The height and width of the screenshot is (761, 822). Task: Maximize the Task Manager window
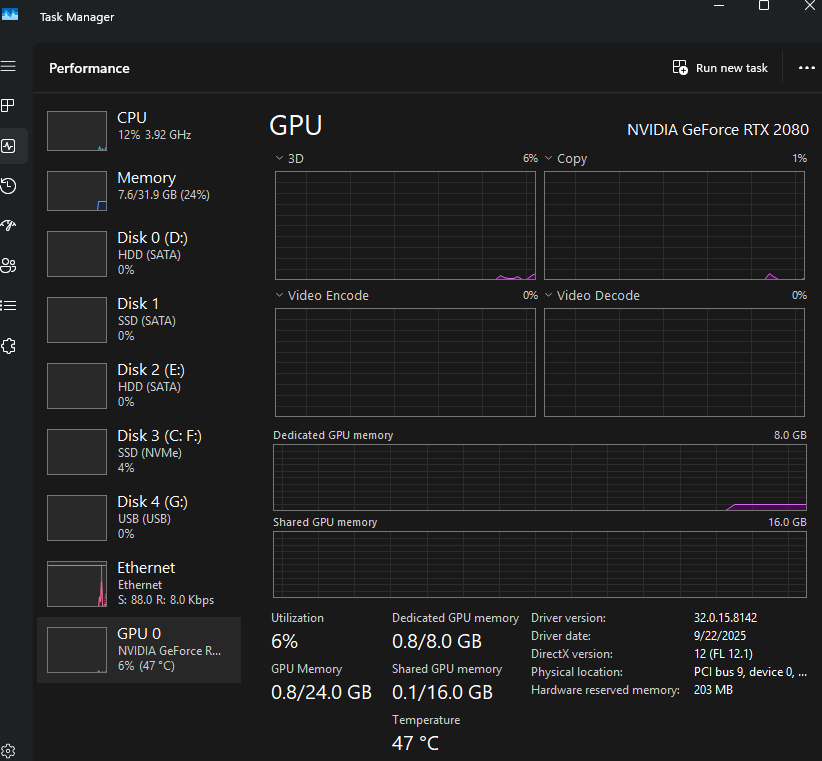(x=764, y=6)
